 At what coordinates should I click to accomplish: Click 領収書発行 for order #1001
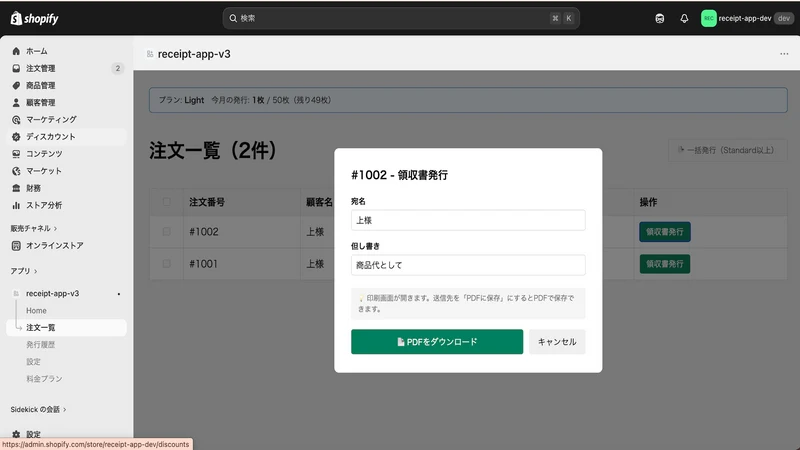click(665, 264)
